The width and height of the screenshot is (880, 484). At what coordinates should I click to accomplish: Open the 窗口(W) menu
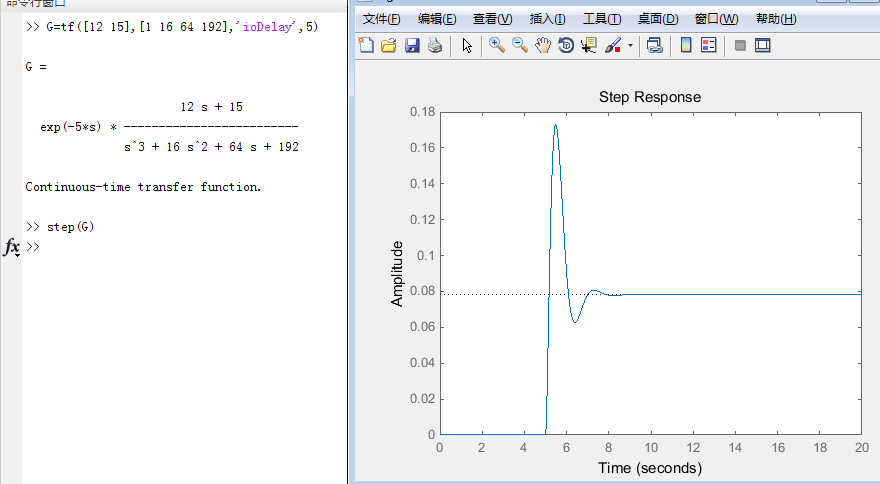pos(717,19)
